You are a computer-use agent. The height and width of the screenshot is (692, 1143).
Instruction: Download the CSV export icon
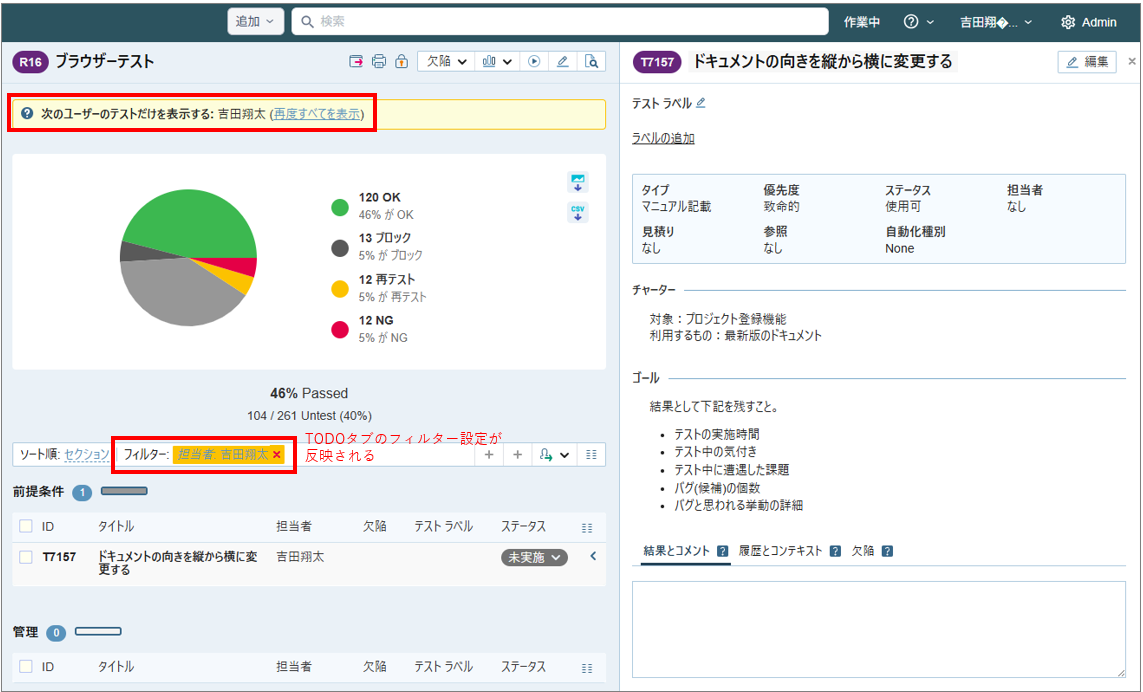click(x=578, y=212)
